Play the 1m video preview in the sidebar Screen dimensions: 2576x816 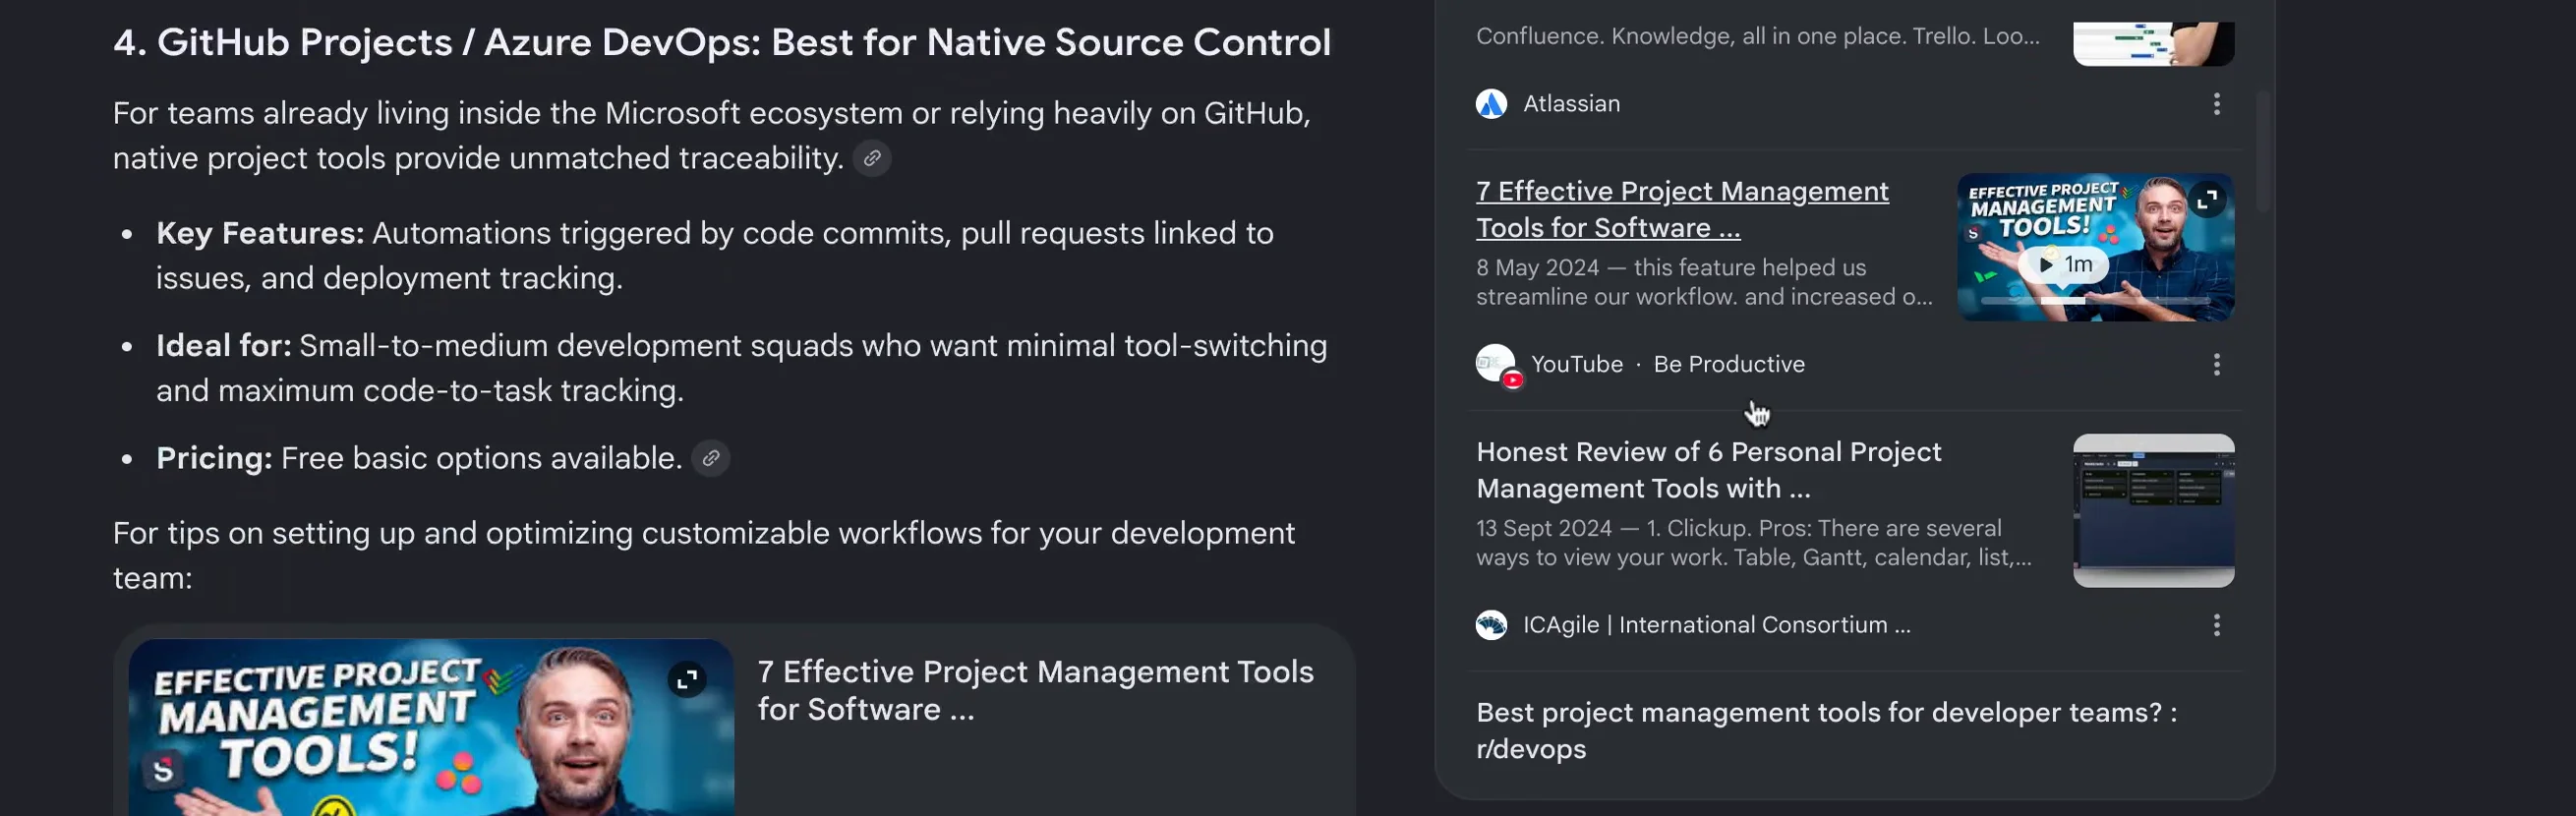(2064, 264)
